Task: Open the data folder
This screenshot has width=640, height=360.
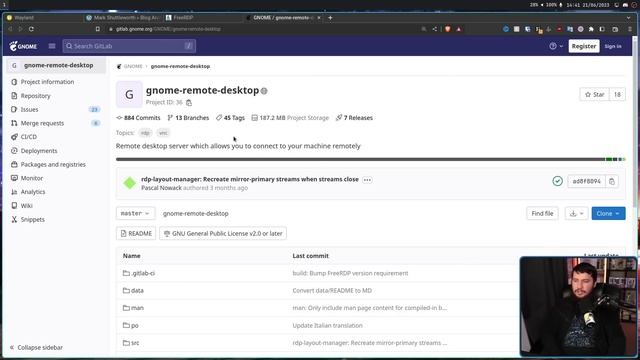Action: [137, 291]
